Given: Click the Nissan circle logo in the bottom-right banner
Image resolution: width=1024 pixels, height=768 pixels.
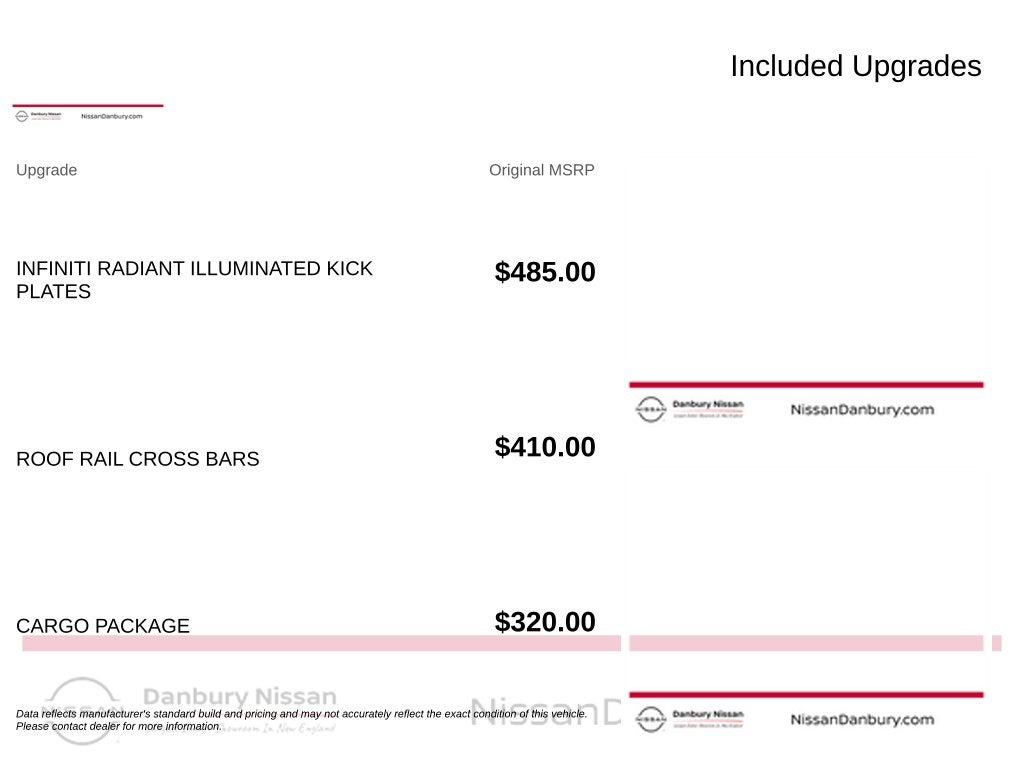Looking at the screenshot, I should pos(650,719).
